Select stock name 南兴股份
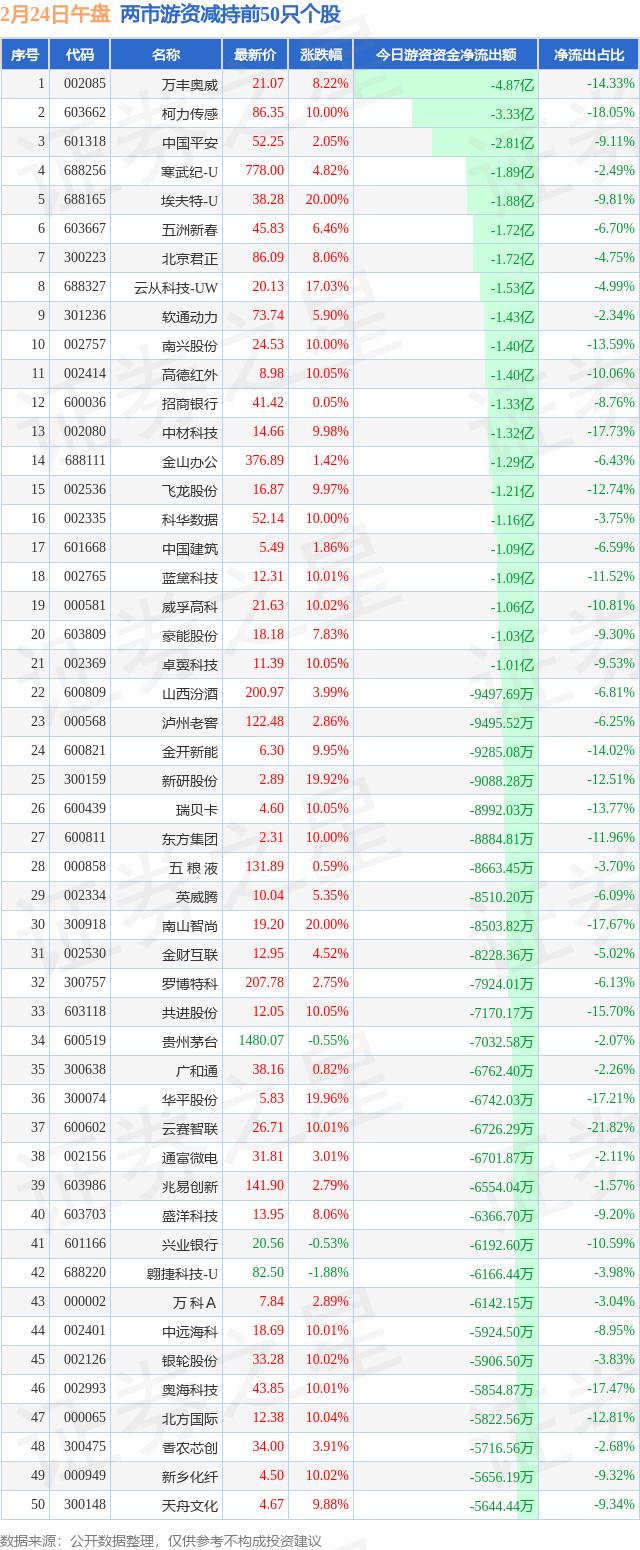 coord(189,345)
